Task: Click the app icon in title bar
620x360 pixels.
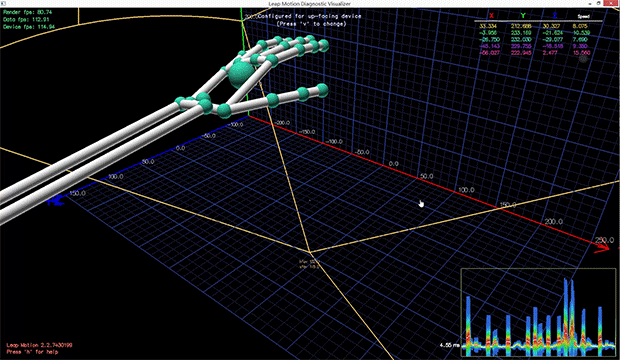Action: [4, 3]
